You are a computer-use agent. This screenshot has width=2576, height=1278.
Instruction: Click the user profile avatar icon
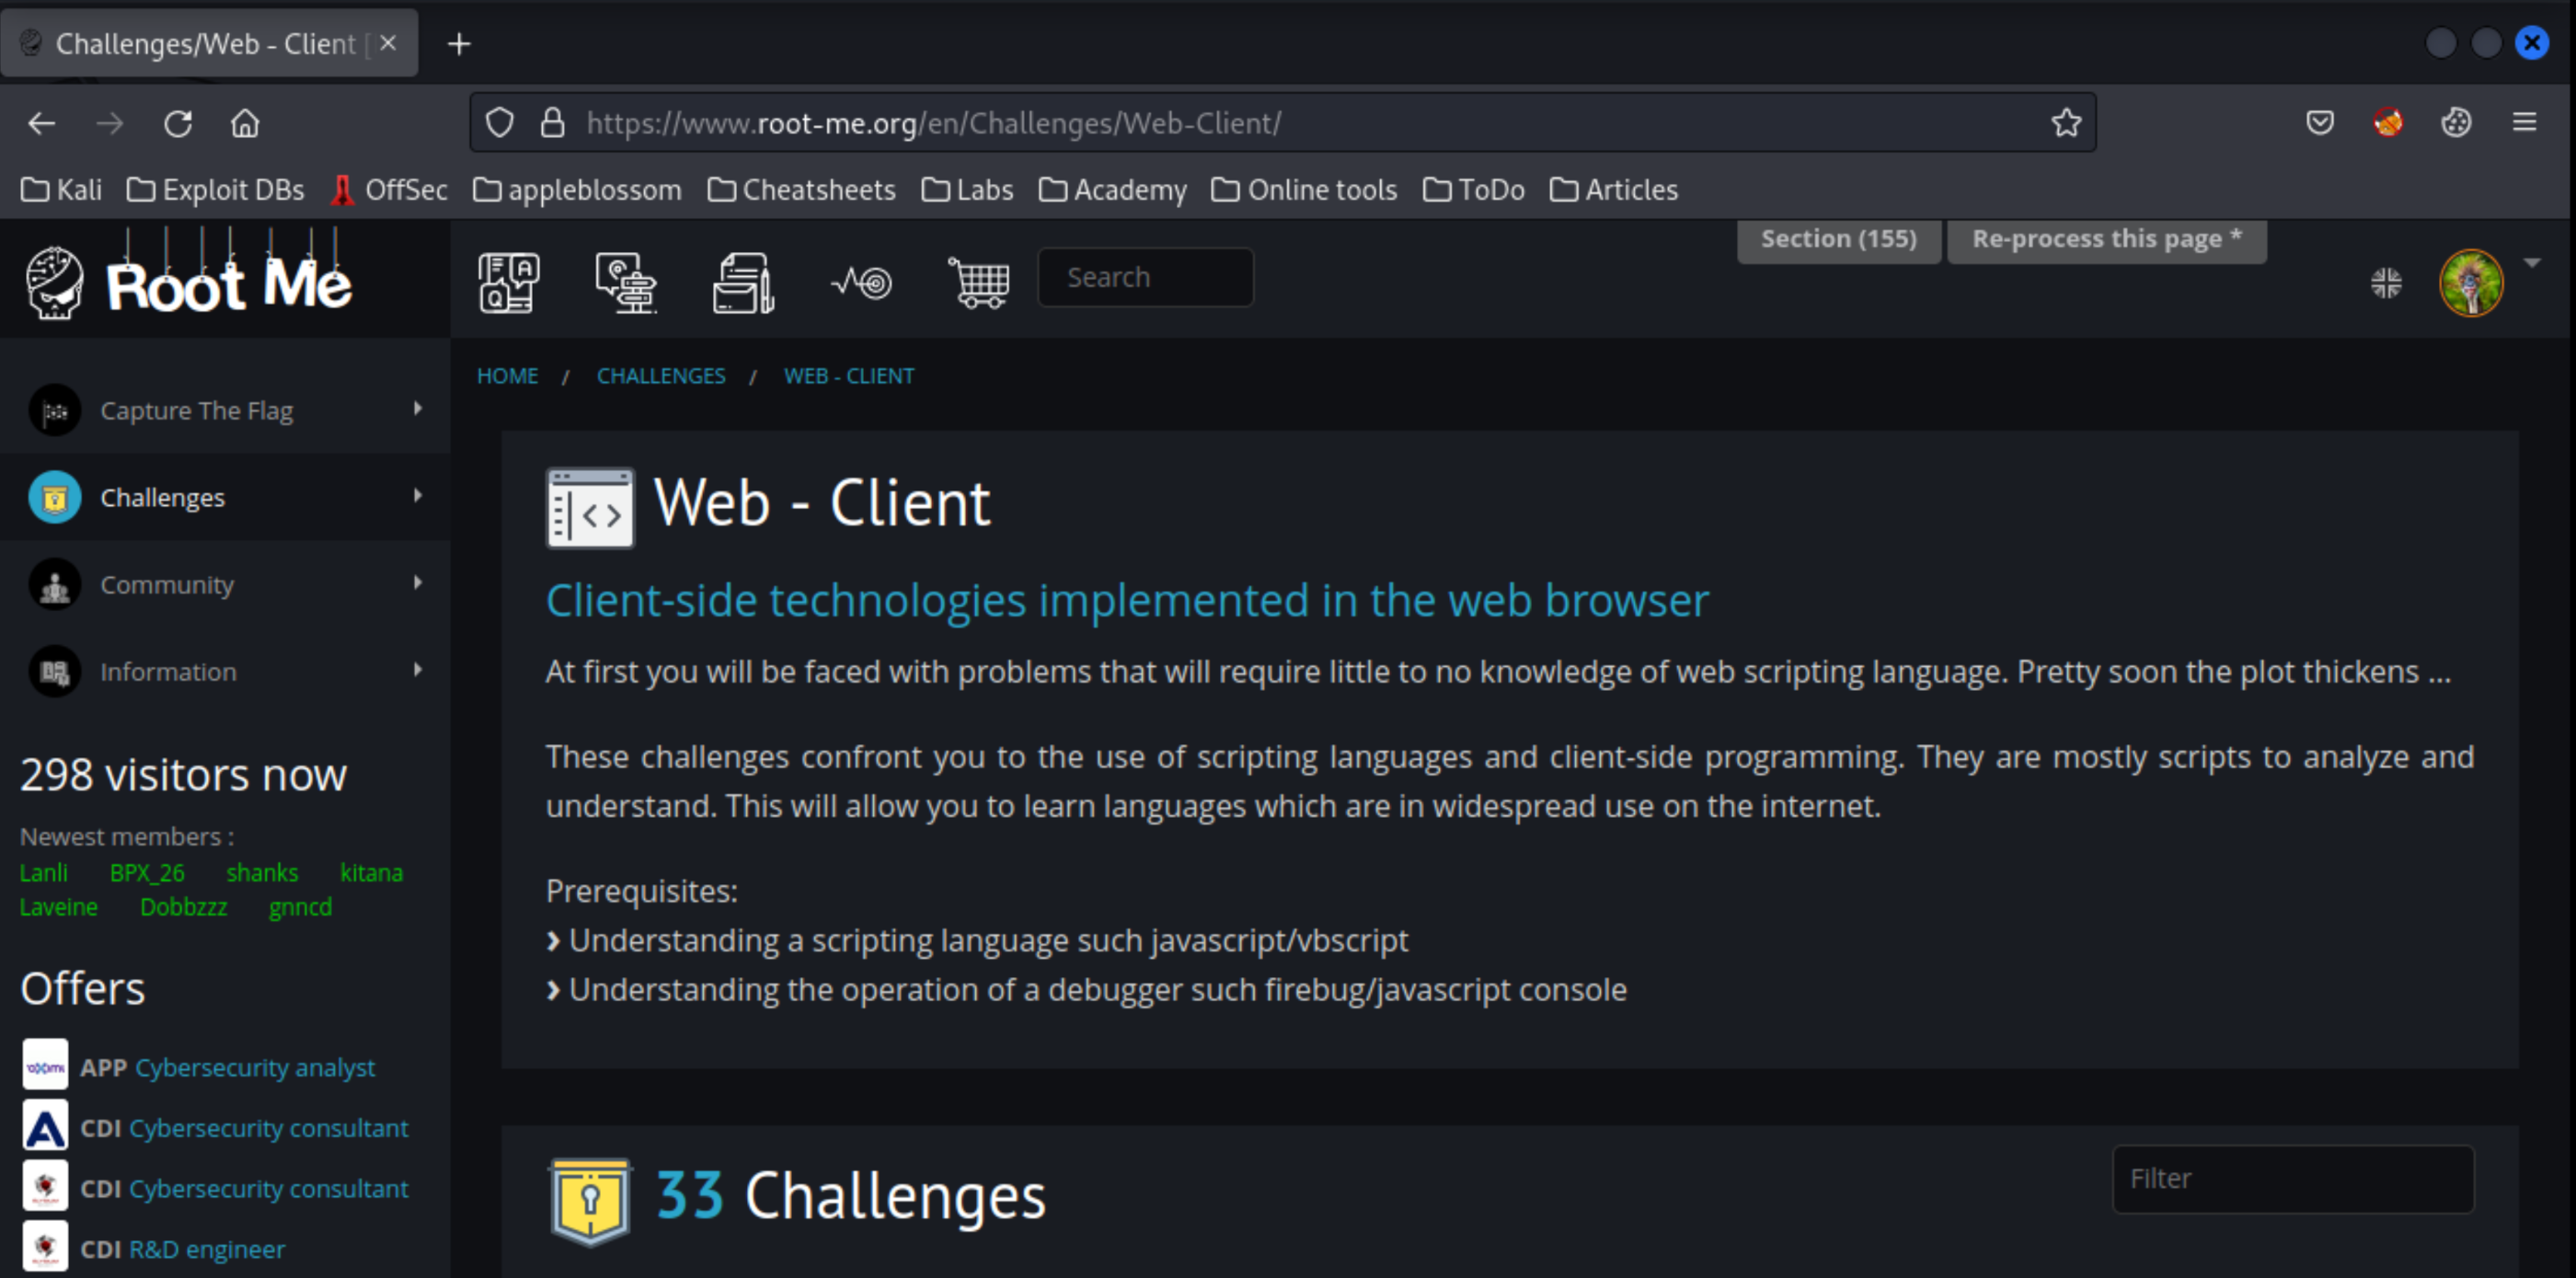click(2469, 280)
